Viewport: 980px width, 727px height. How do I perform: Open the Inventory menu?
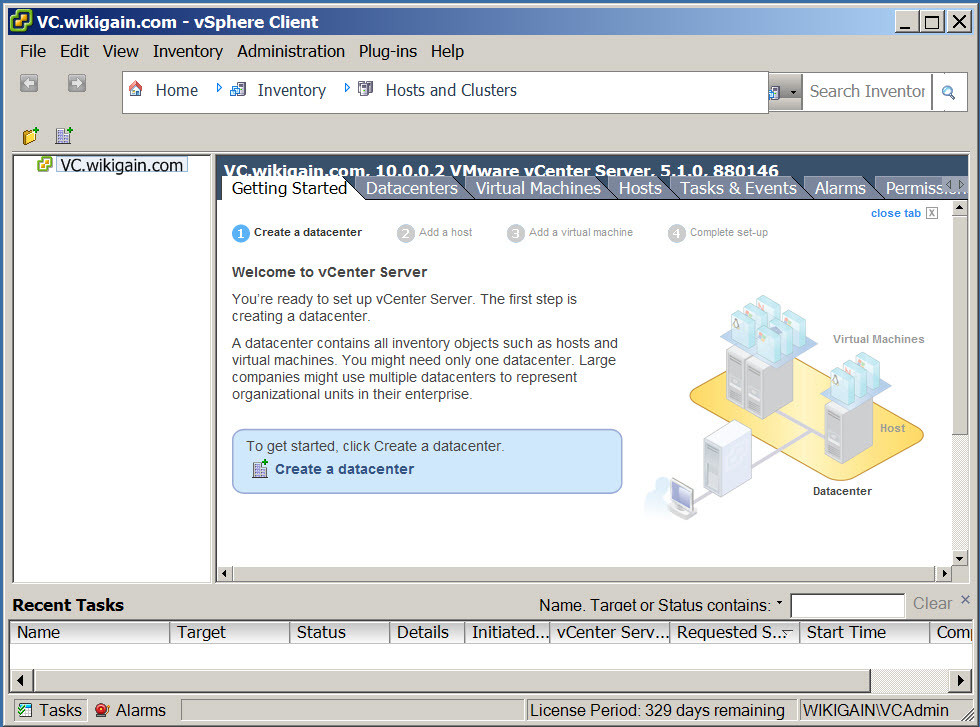click(188, 51)
